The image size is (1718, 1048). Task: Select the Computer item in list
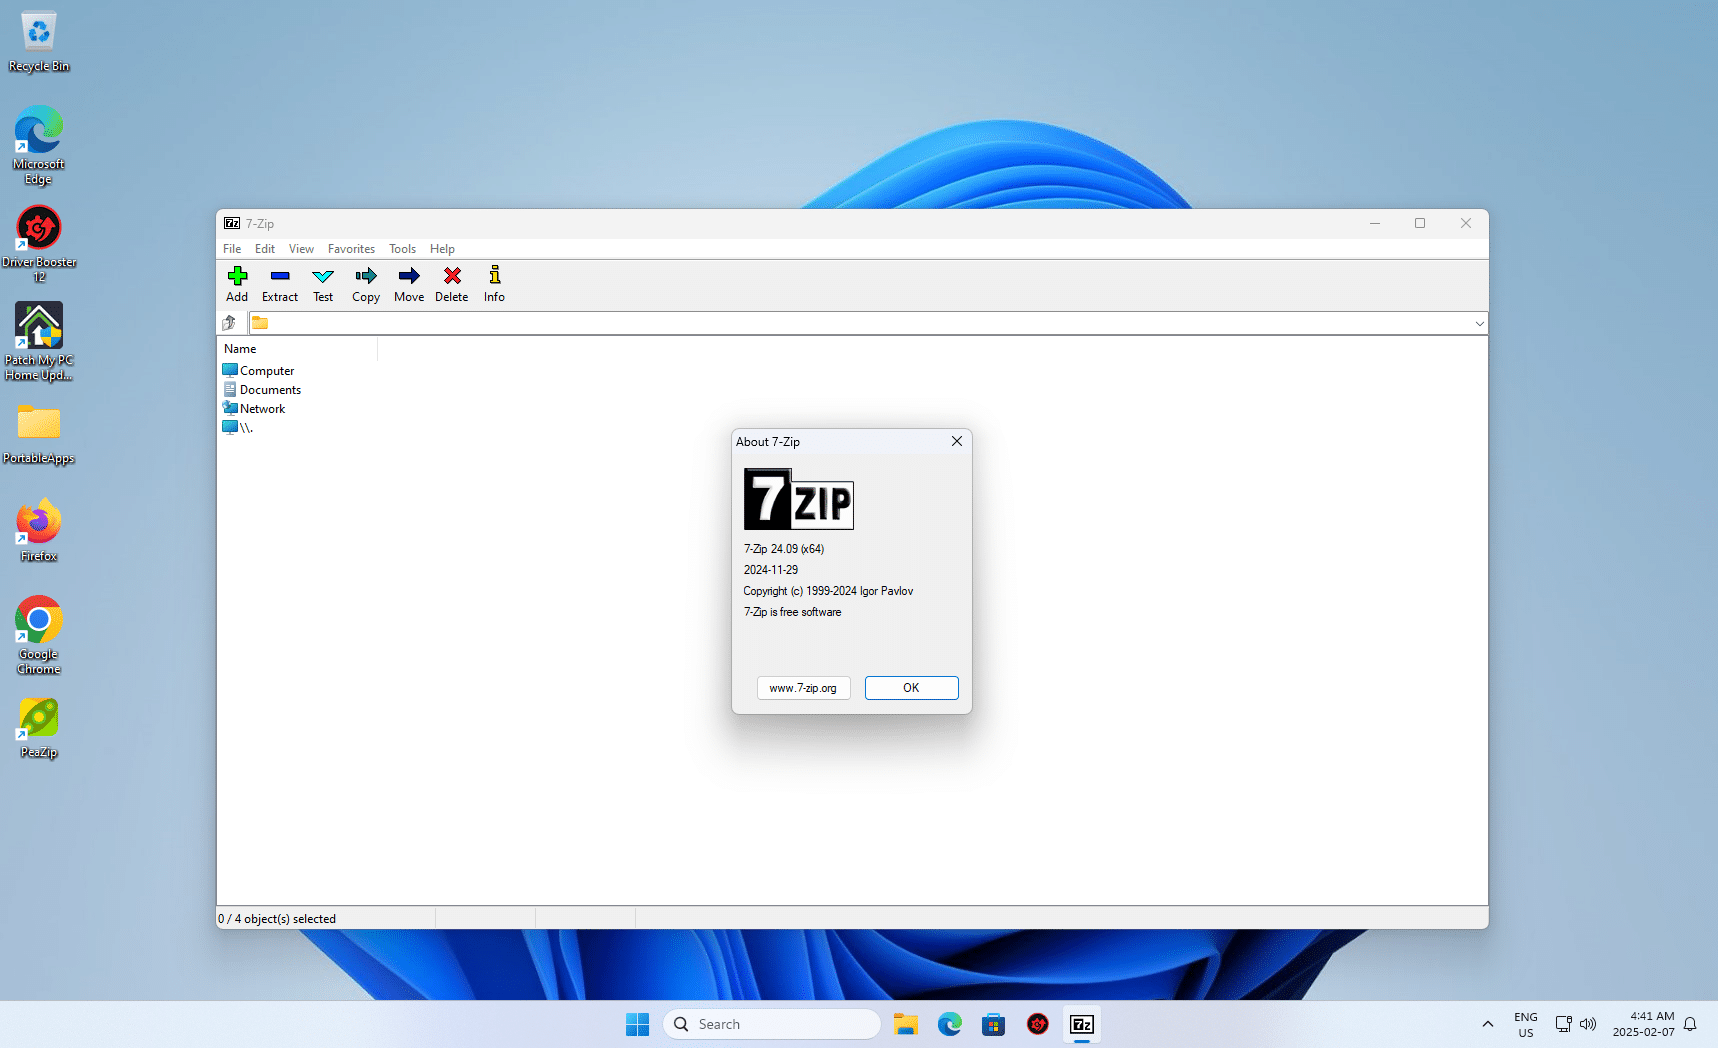pyautogui.click(x=258, y=371)
